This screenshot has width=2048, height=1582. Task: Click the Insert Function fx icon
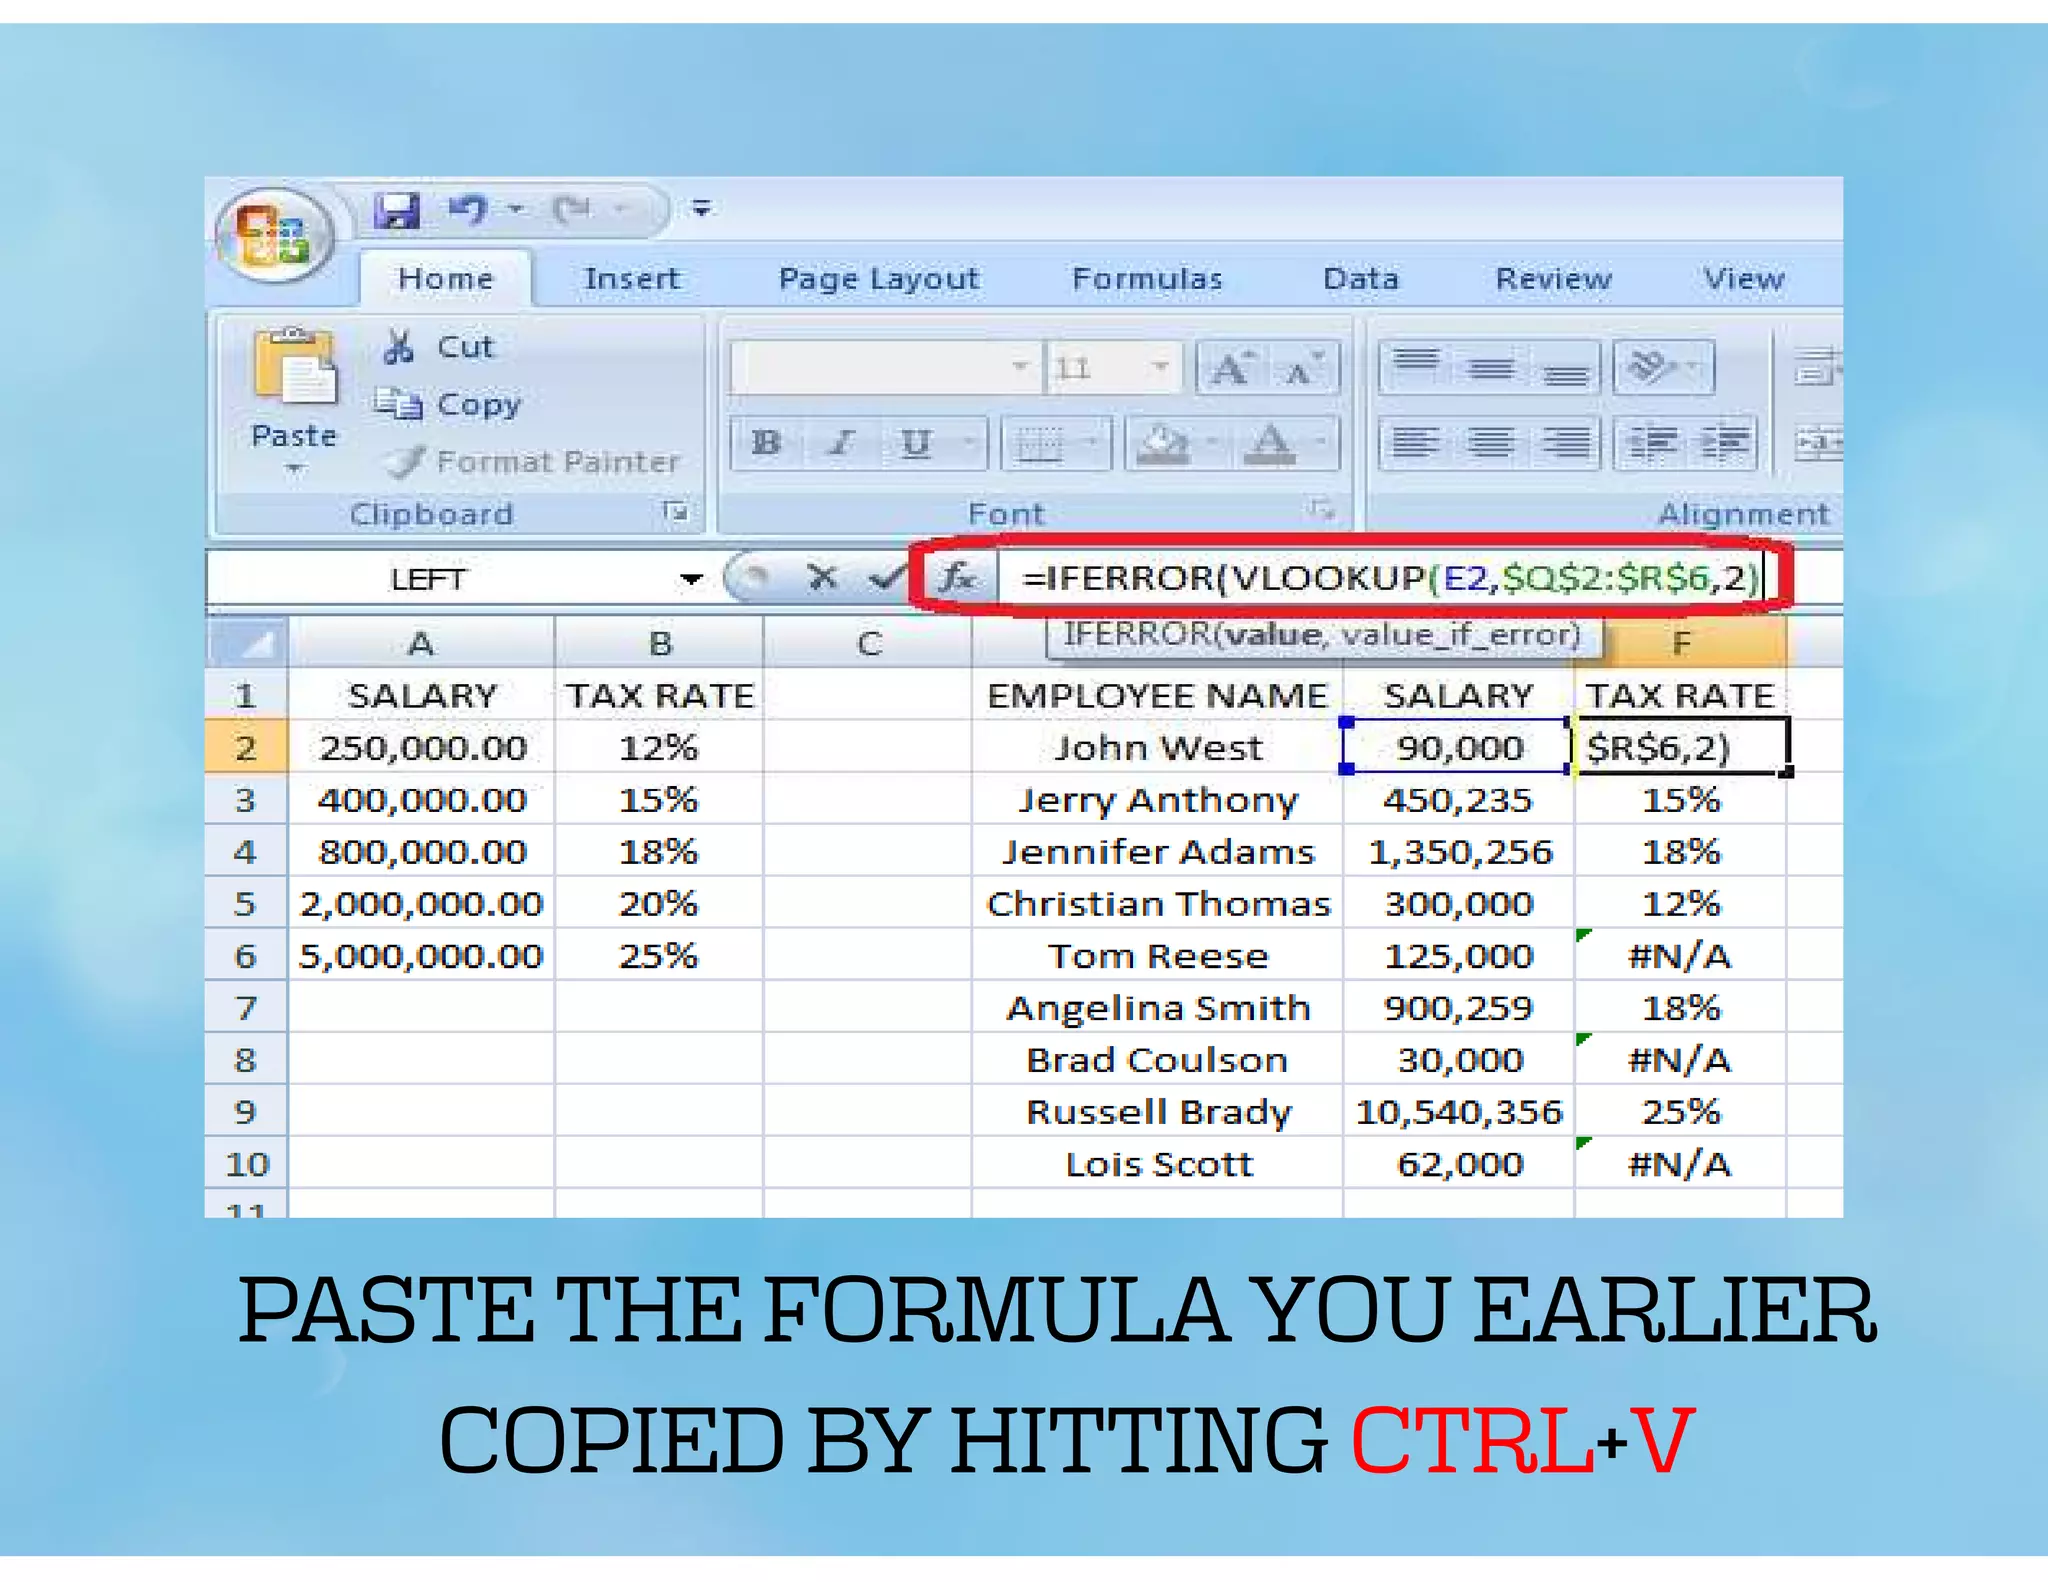click(x=956, y=577)
